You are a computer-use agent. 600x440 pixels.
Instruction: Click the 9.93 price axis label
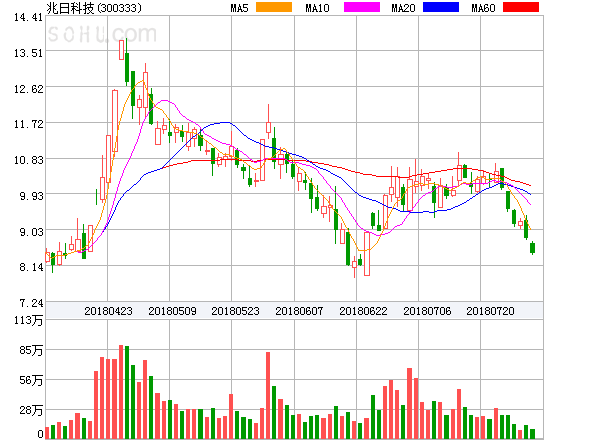pyautogui.click(x=31, y=196)
